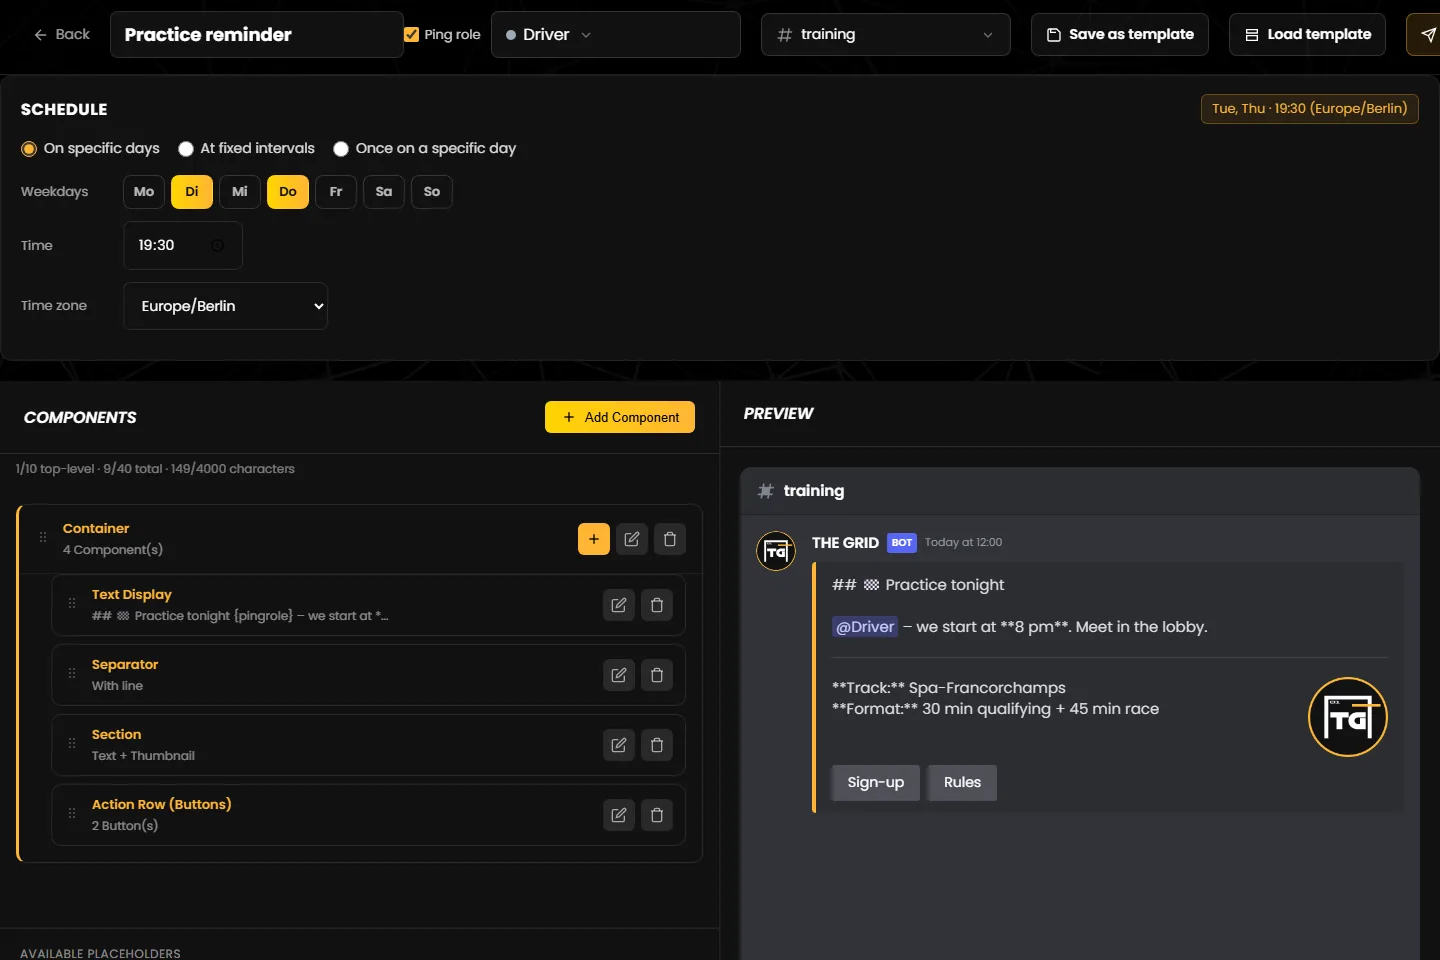Delete the Container component
The height and width of the screenshot is (960, 1440).
670,539
